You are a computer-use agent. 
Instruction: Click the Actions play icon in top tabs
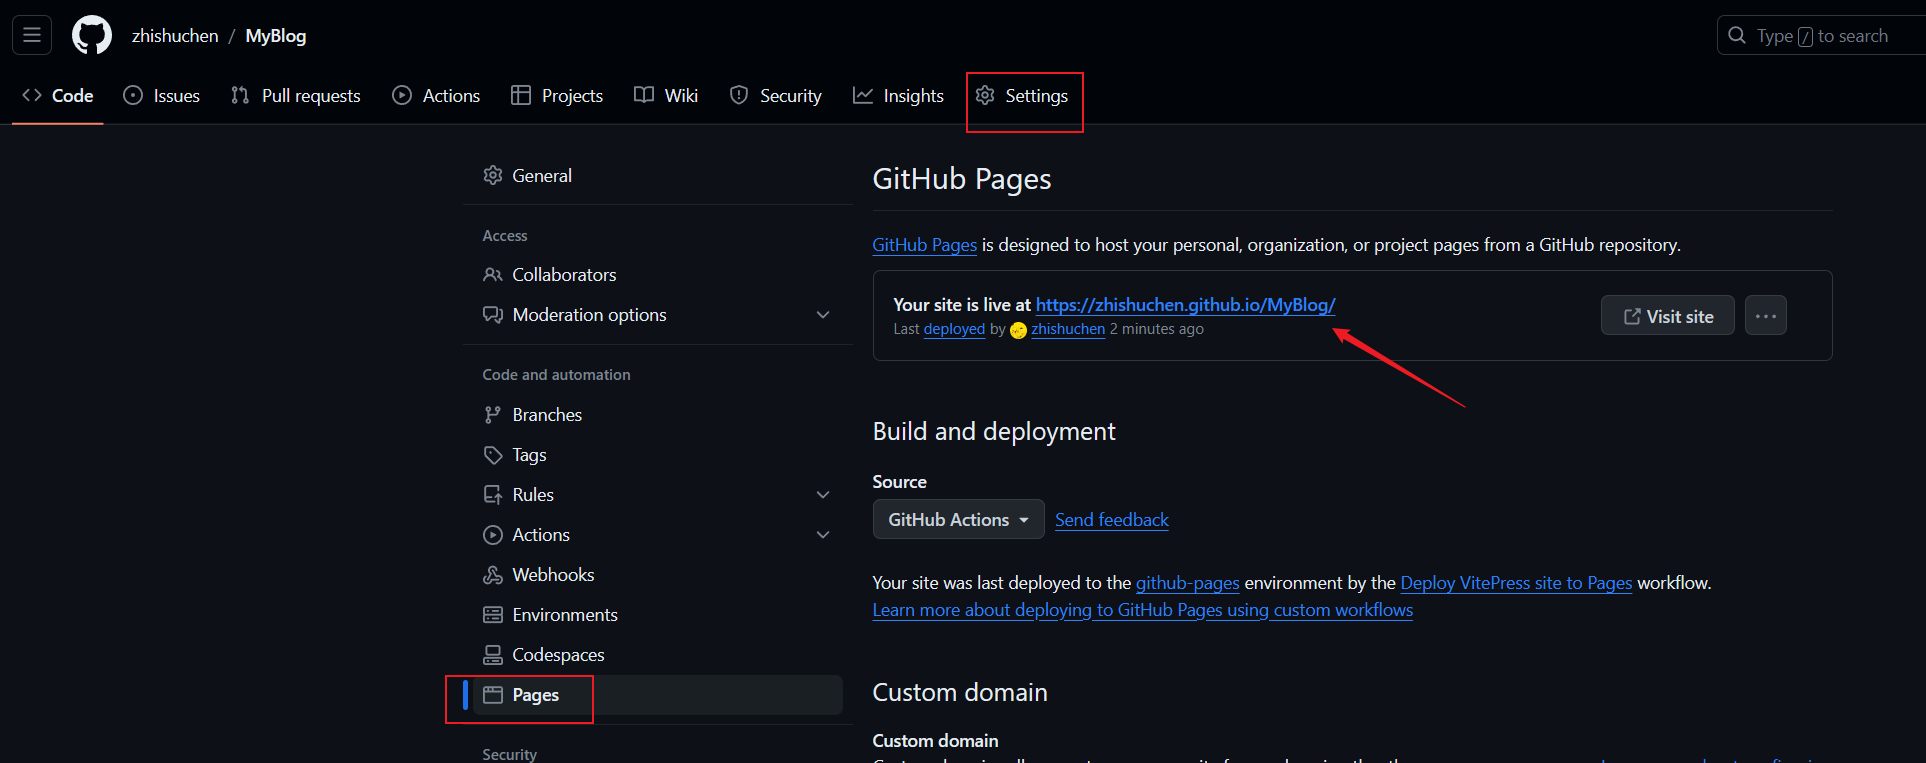click(x=402, y=95)
